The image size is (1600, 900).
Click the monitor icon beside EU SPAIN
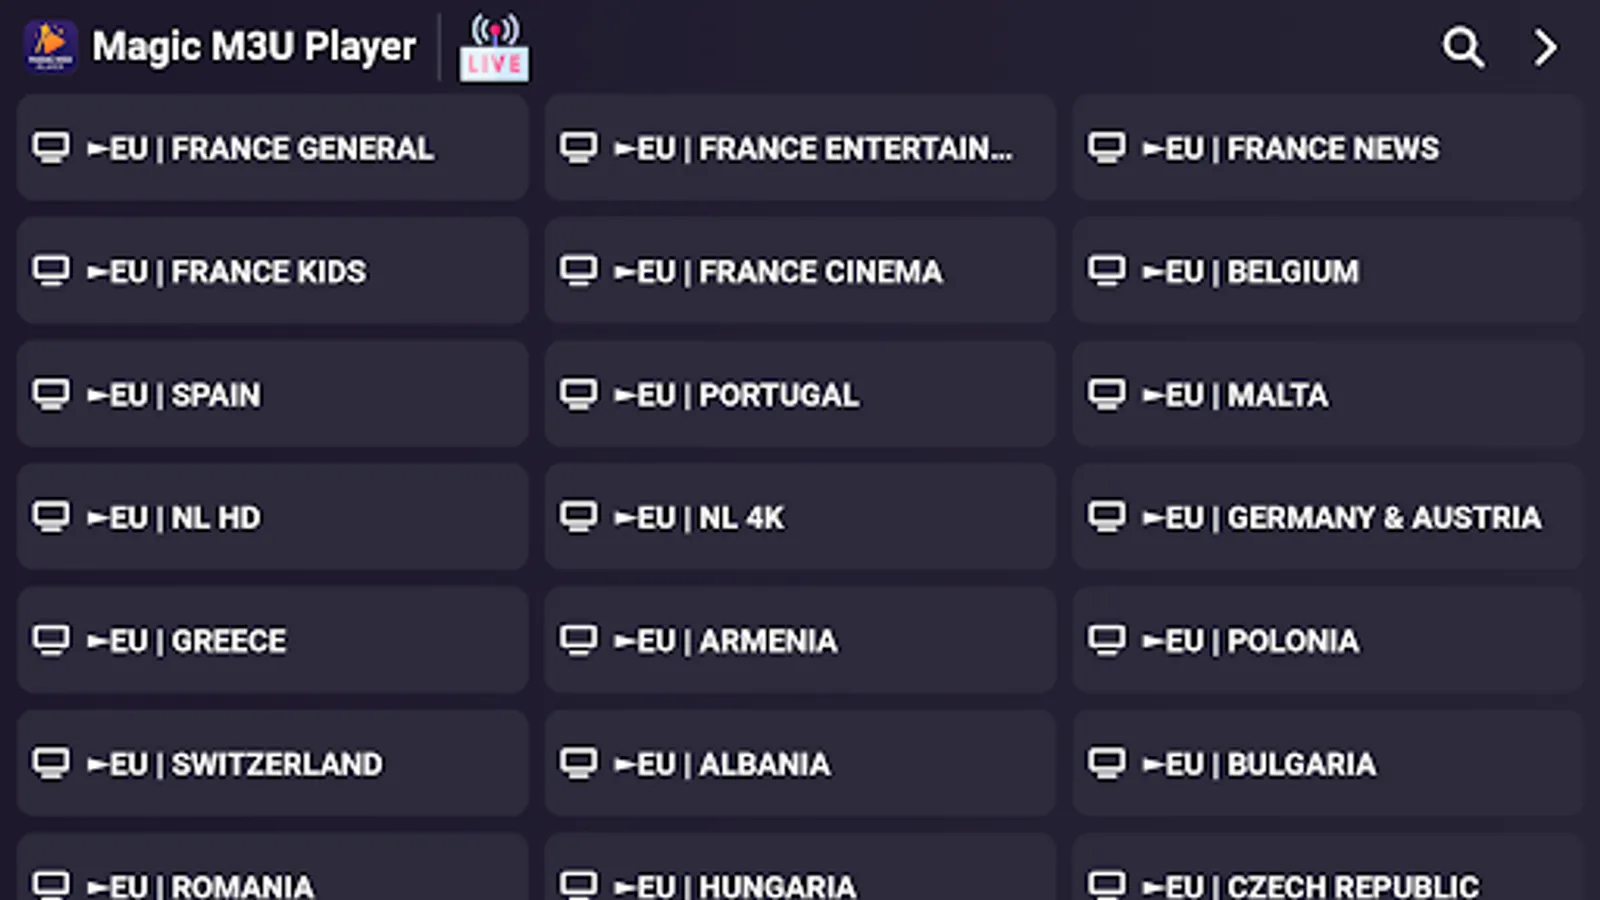(x=51, y=394)
